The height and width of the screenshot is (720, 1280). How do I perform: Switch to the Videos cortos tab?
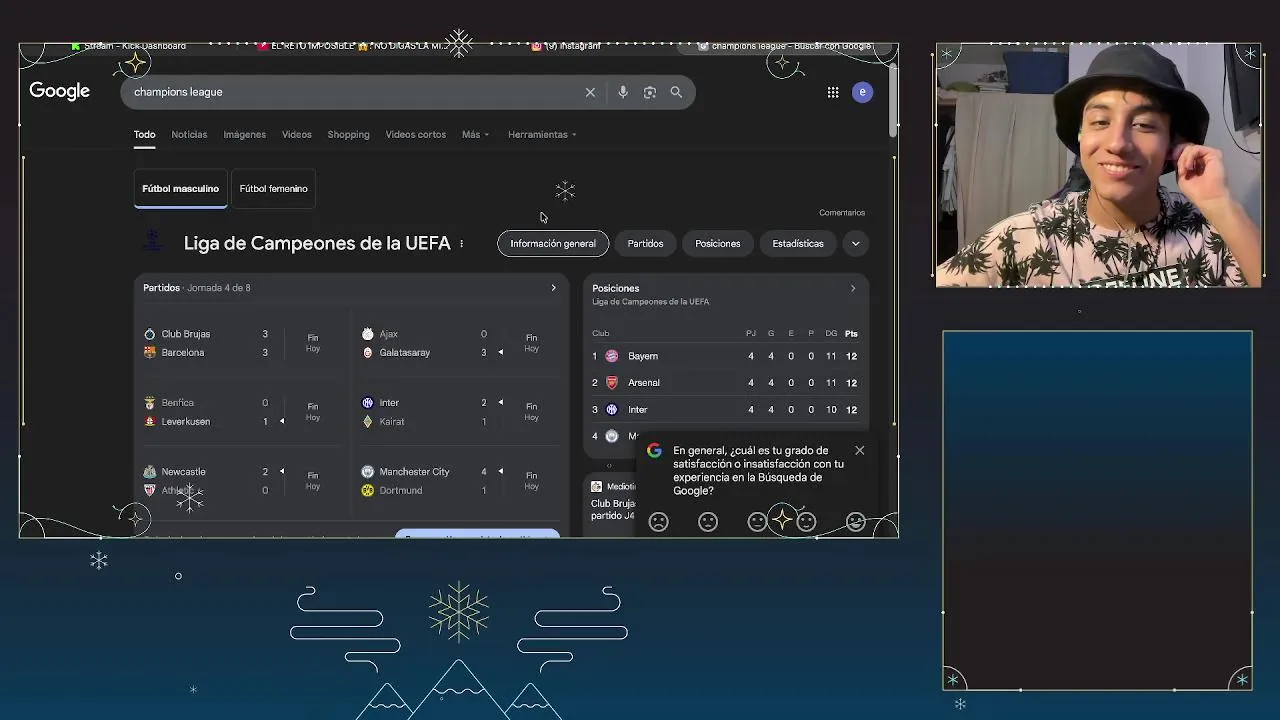coord(416,134)
